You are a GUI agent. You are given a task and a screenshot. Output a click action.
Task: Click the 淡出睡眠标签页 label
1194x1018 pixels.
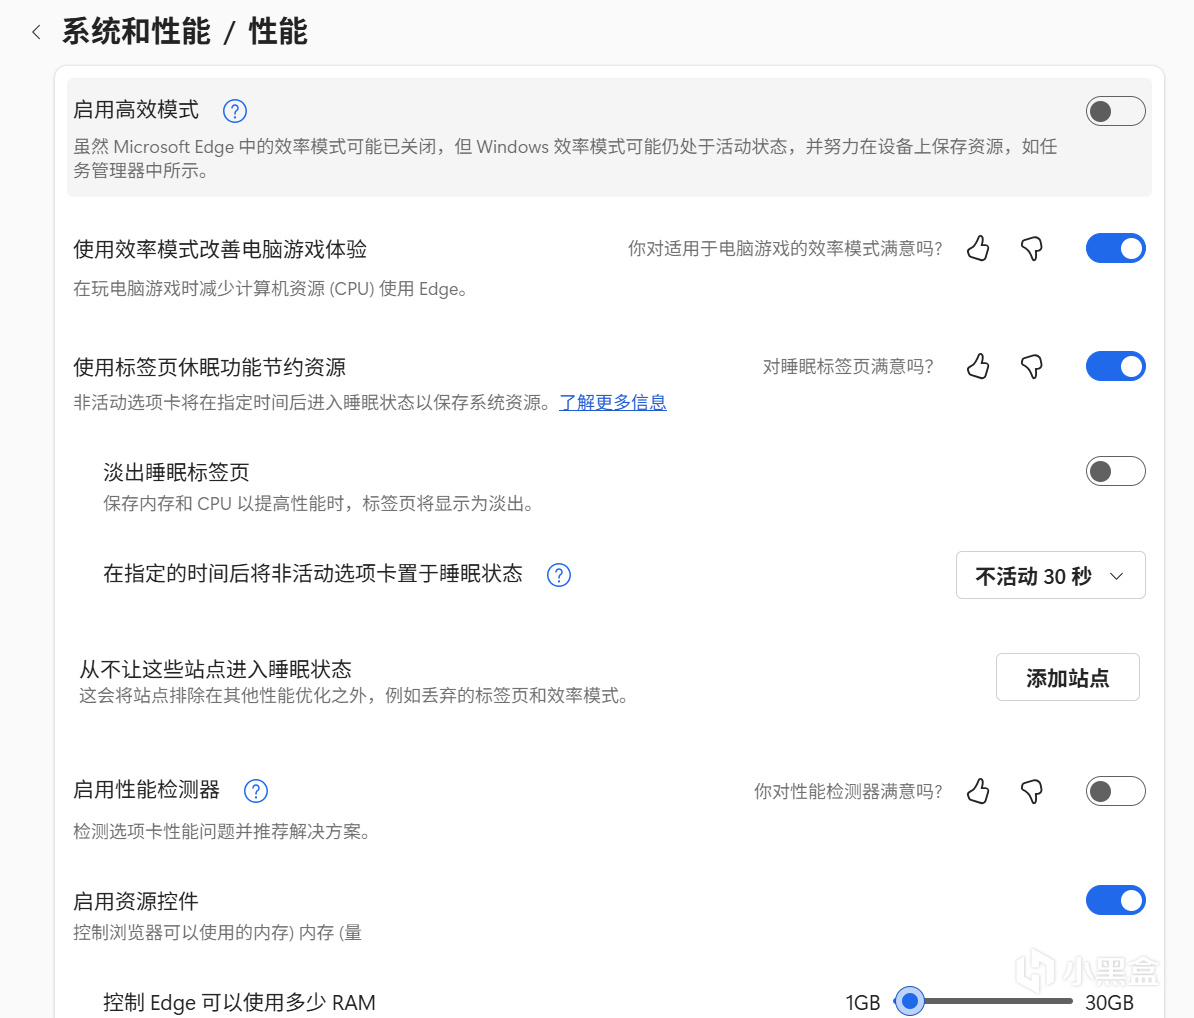point(177,472)
